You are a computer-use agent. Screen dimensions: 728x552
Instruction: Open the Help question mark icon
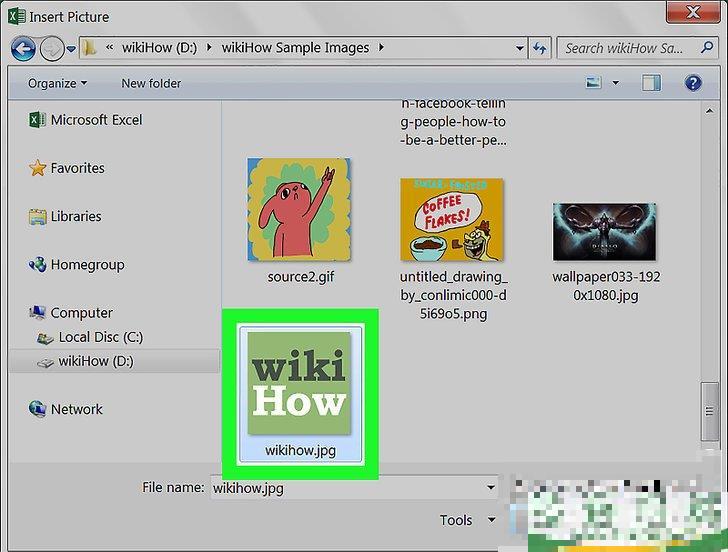pos(691,83)
